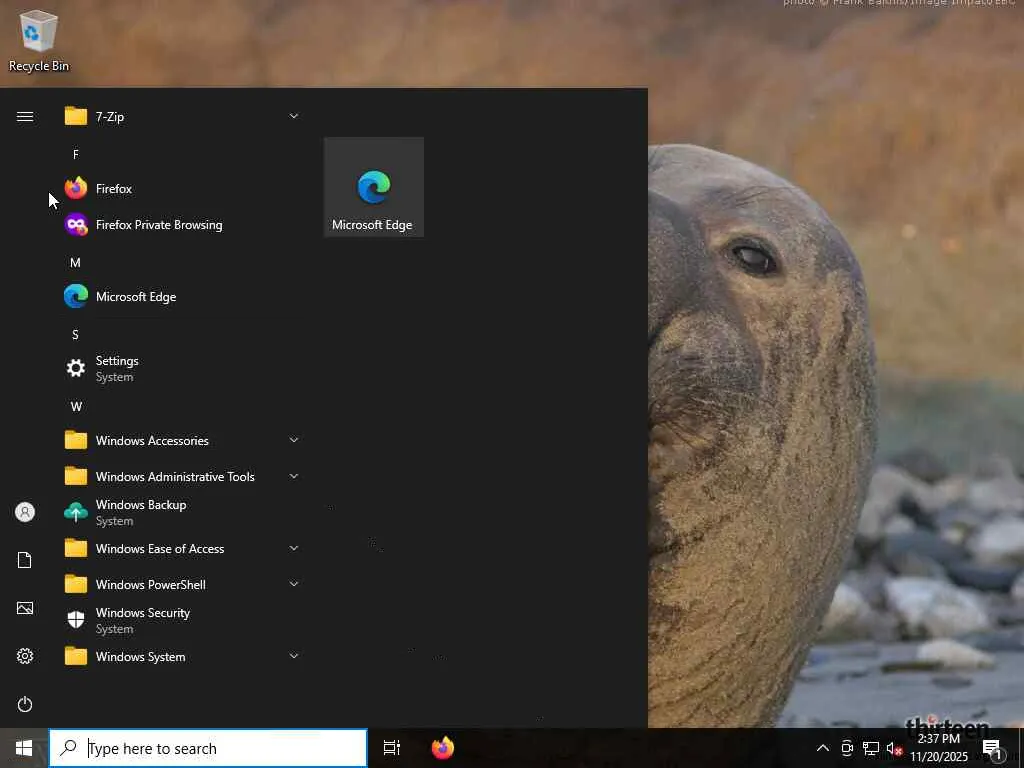The width and height of the screenshot is (1024, 768).
Task: Open Settings gear in the Start sidebar
Action: tap(25, 656)
